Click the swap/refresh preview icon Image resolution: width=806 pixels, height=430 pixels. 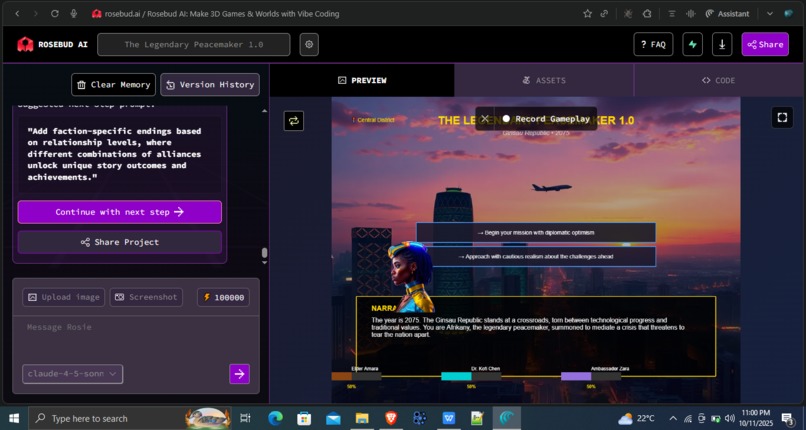coord(294,121)
